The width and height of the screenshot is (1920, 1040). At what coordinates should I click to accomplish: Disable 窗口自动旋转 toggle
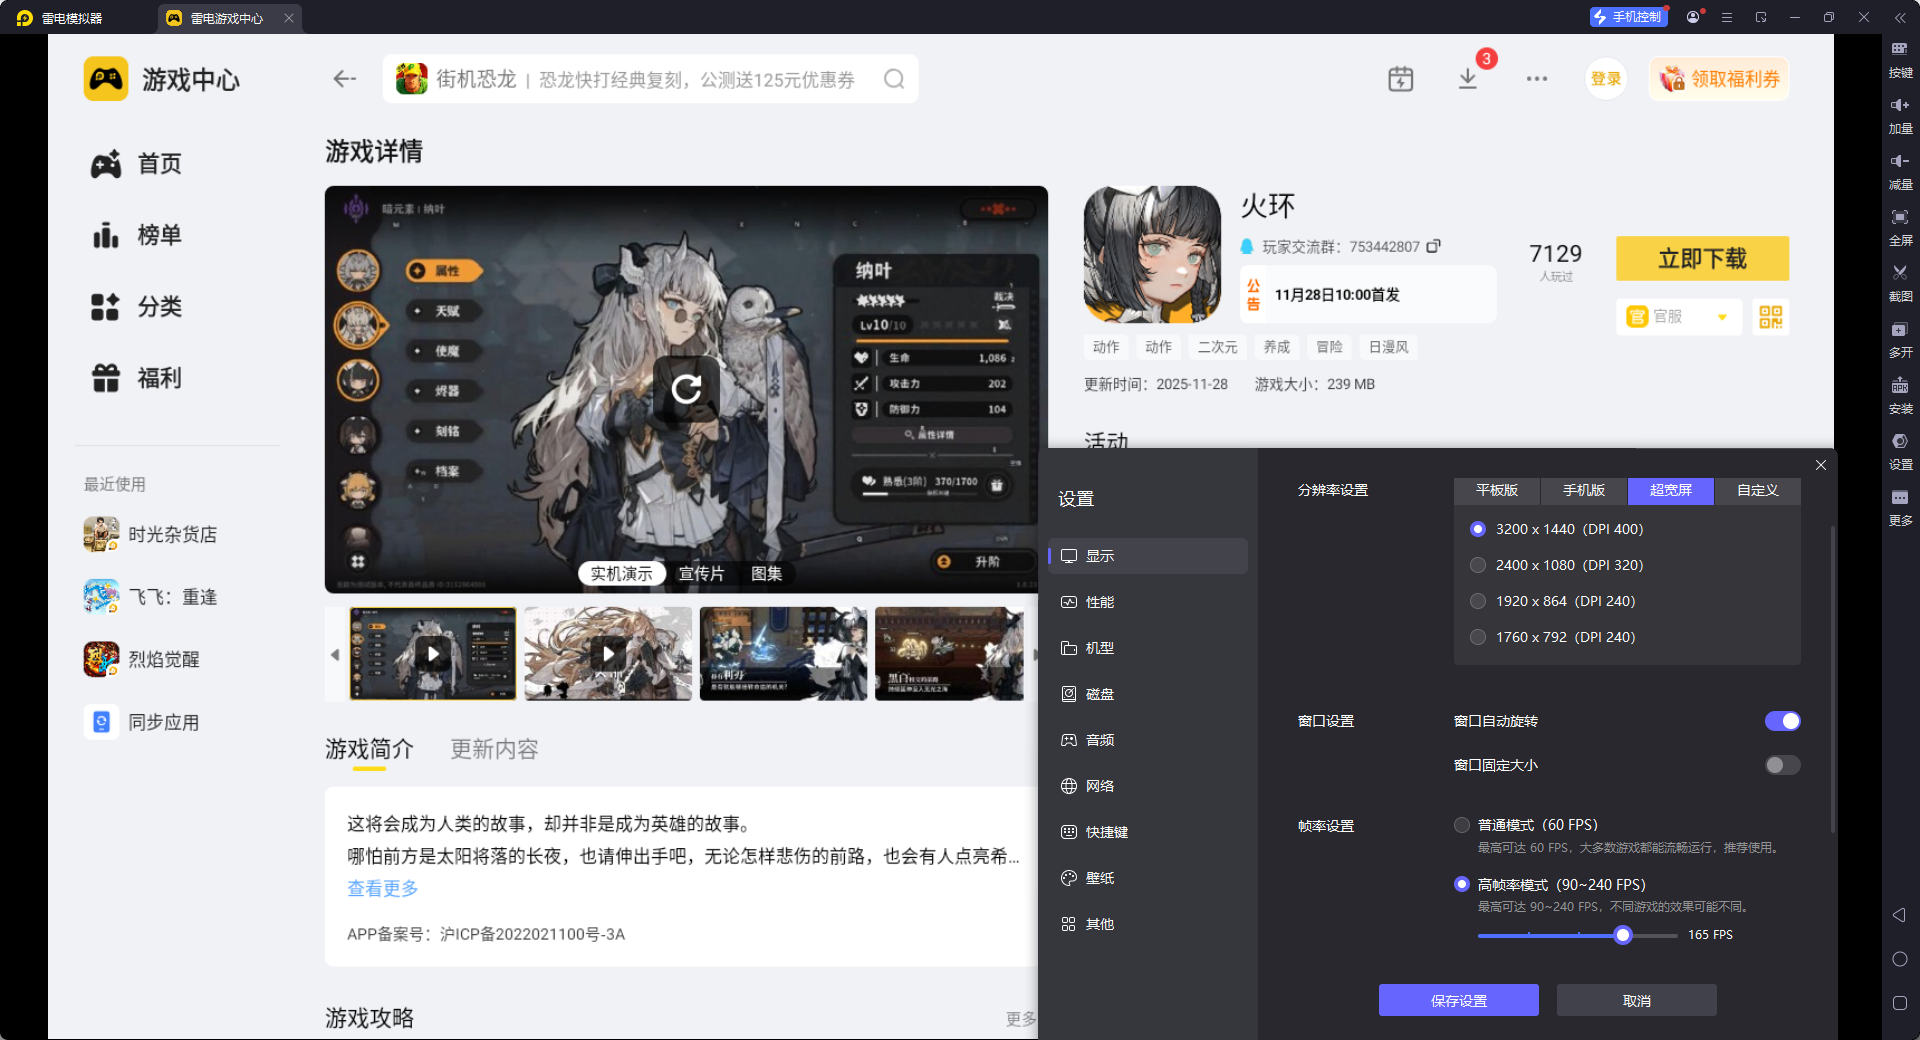[x=1783, y=721]
